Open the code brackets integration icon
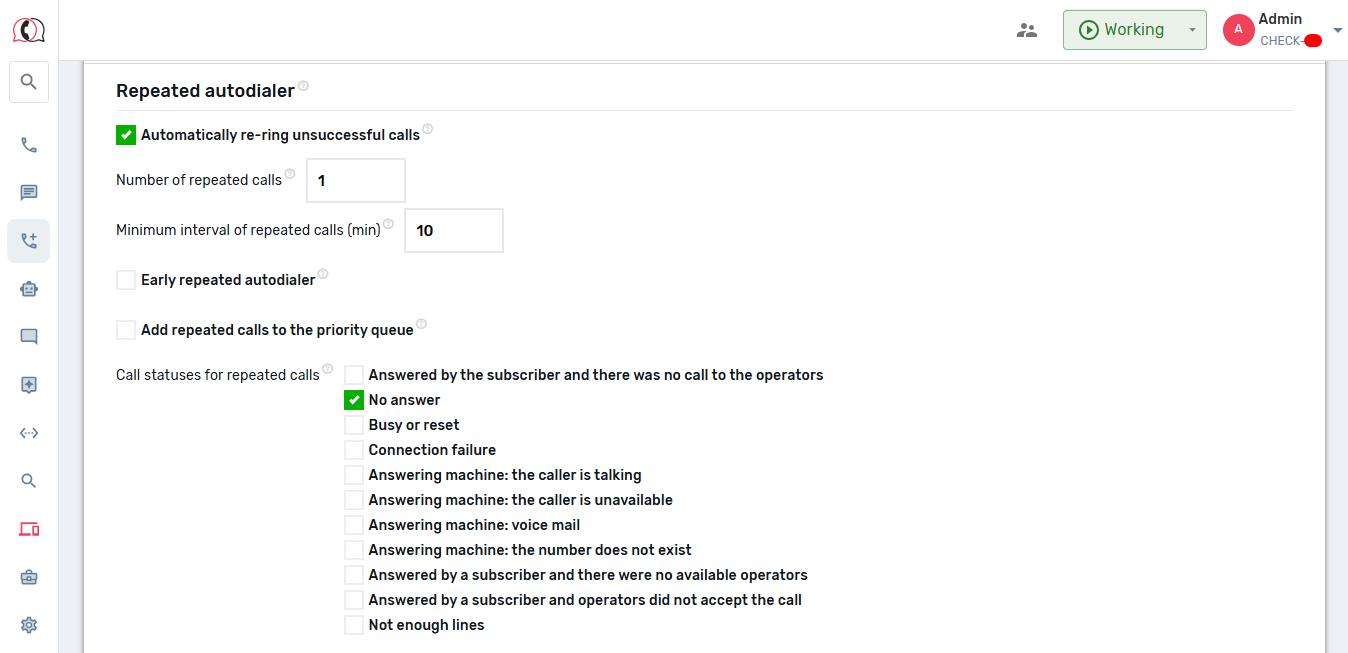Image resolution: width=1348 pixels, height=653 pixels. click(29, 433)
